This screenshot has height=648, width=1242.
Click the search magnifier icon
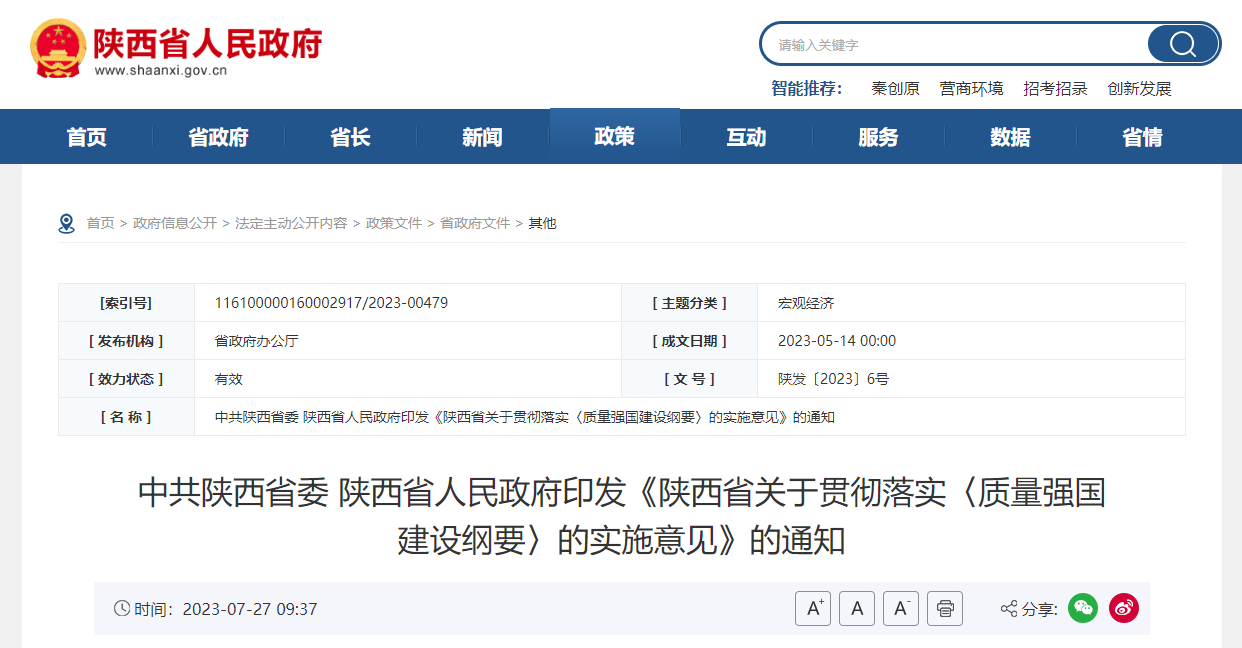[x=1182, y=43]
